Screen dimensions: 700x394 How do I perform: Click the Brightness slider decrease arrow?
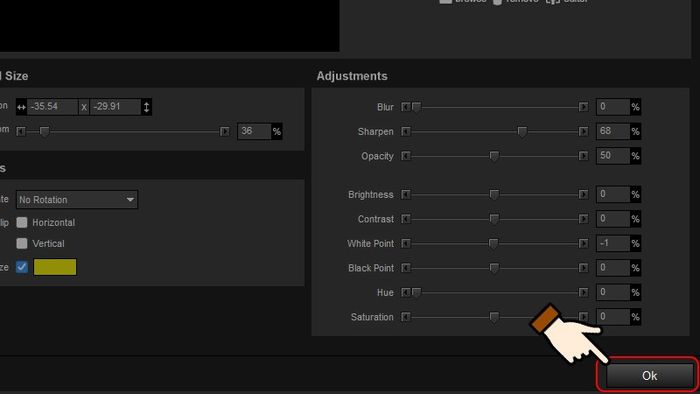point(406,195)
